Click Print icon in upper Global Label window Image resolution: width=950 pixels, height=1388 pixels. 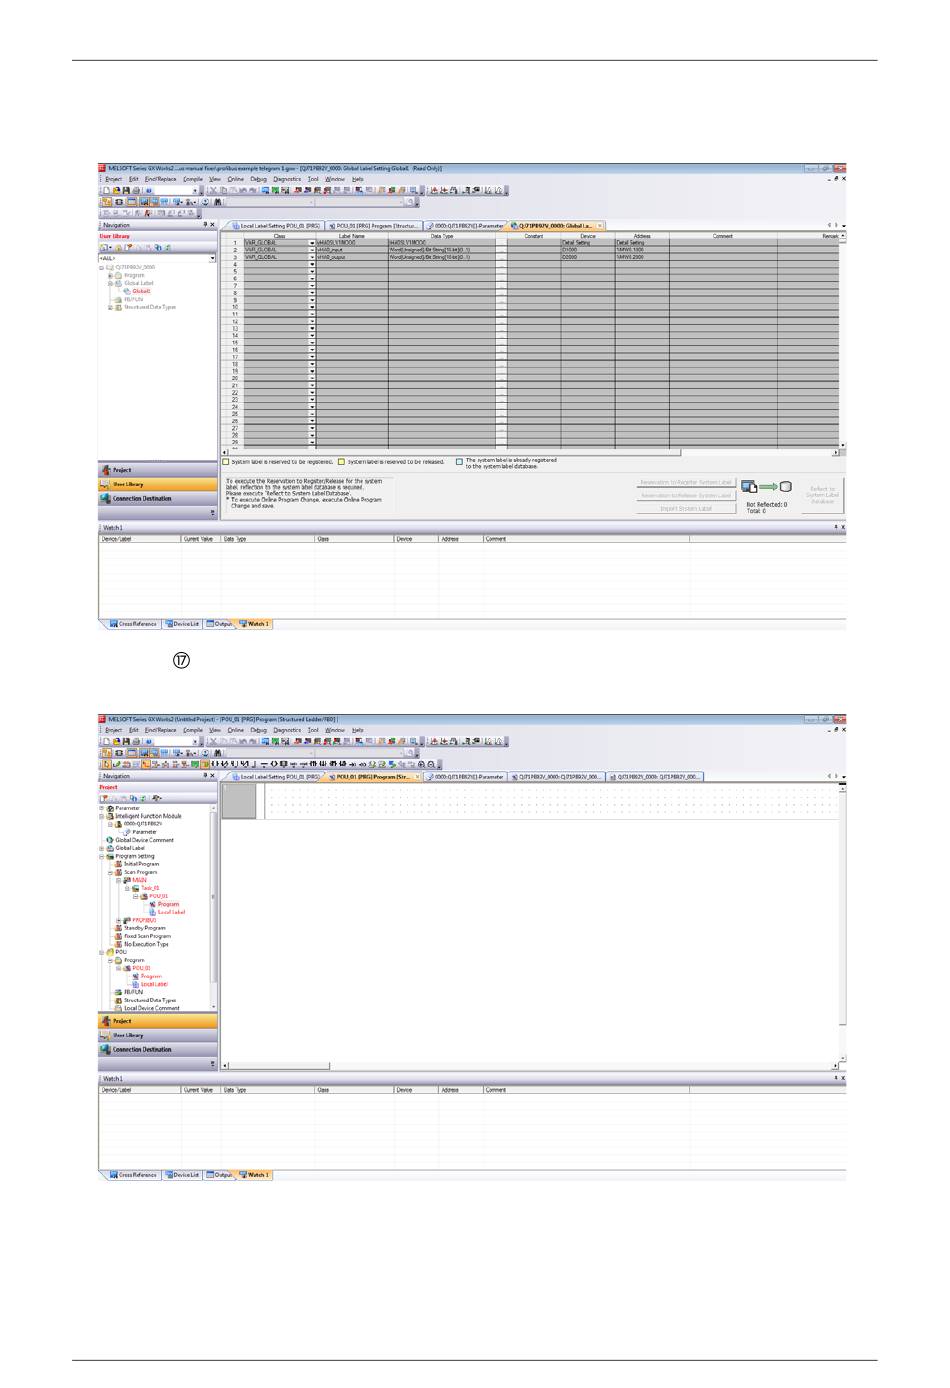tap(136, 190)
